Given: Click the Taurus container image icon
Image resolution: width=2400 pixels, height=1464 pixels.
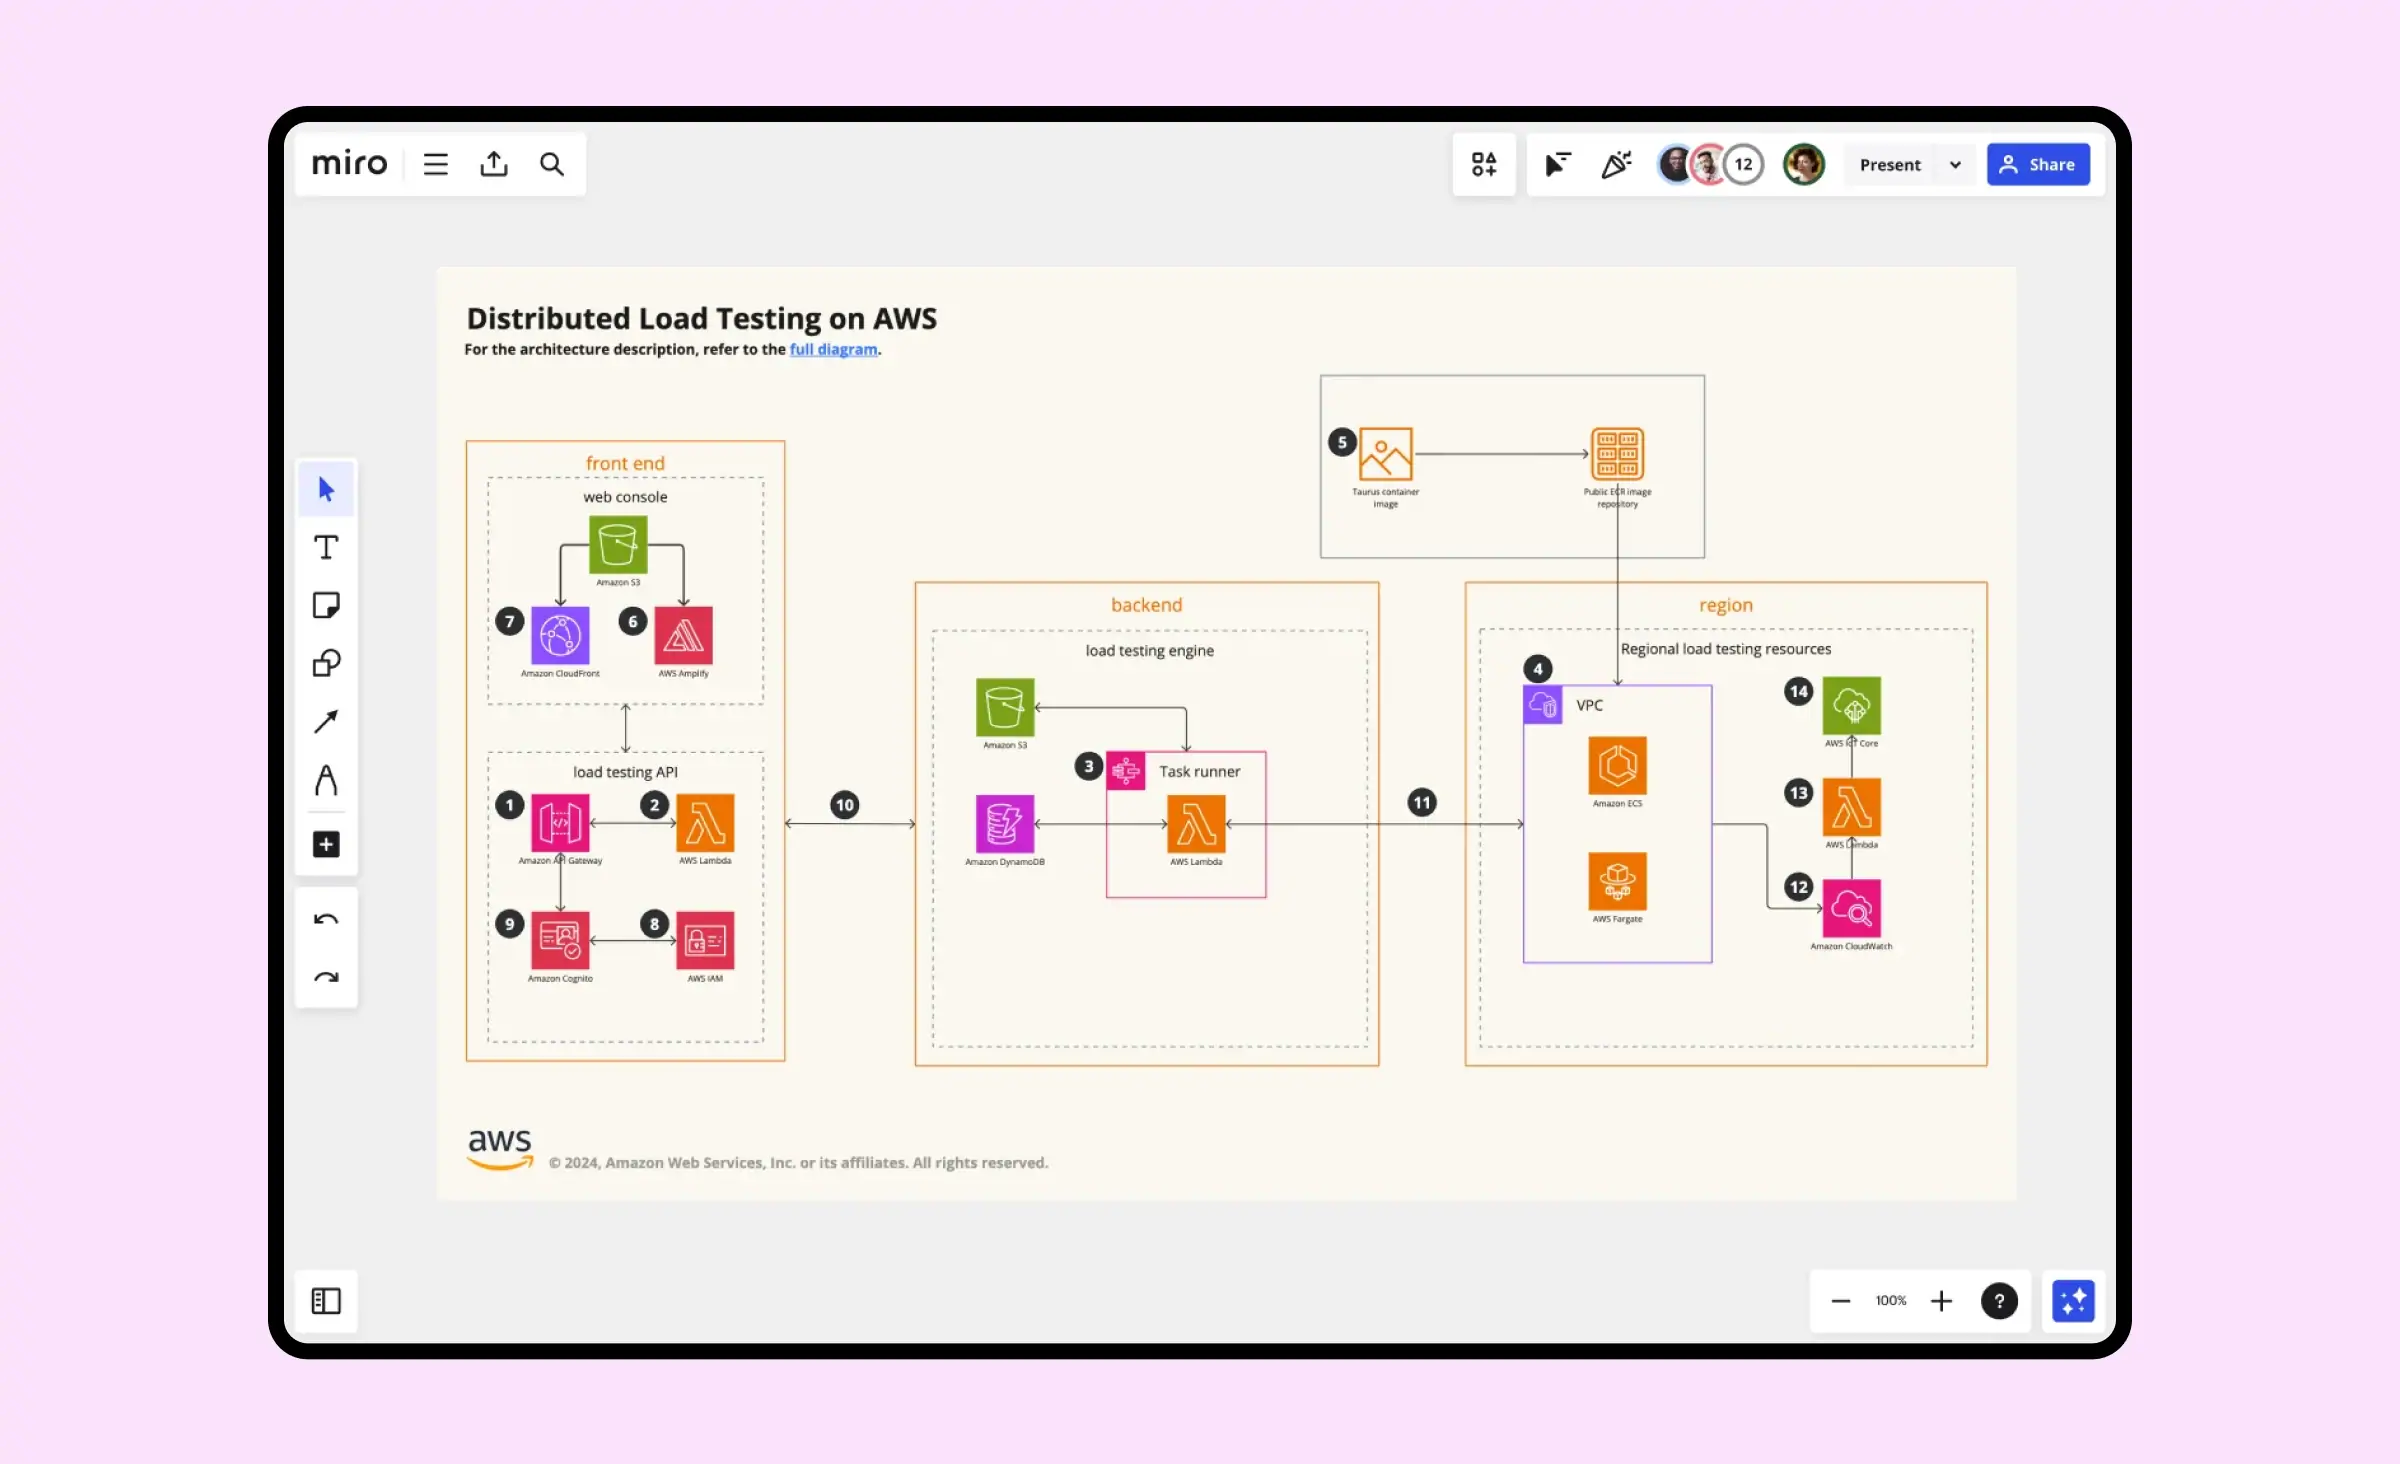Looking at the screenshot, I should click(1385, 454).
